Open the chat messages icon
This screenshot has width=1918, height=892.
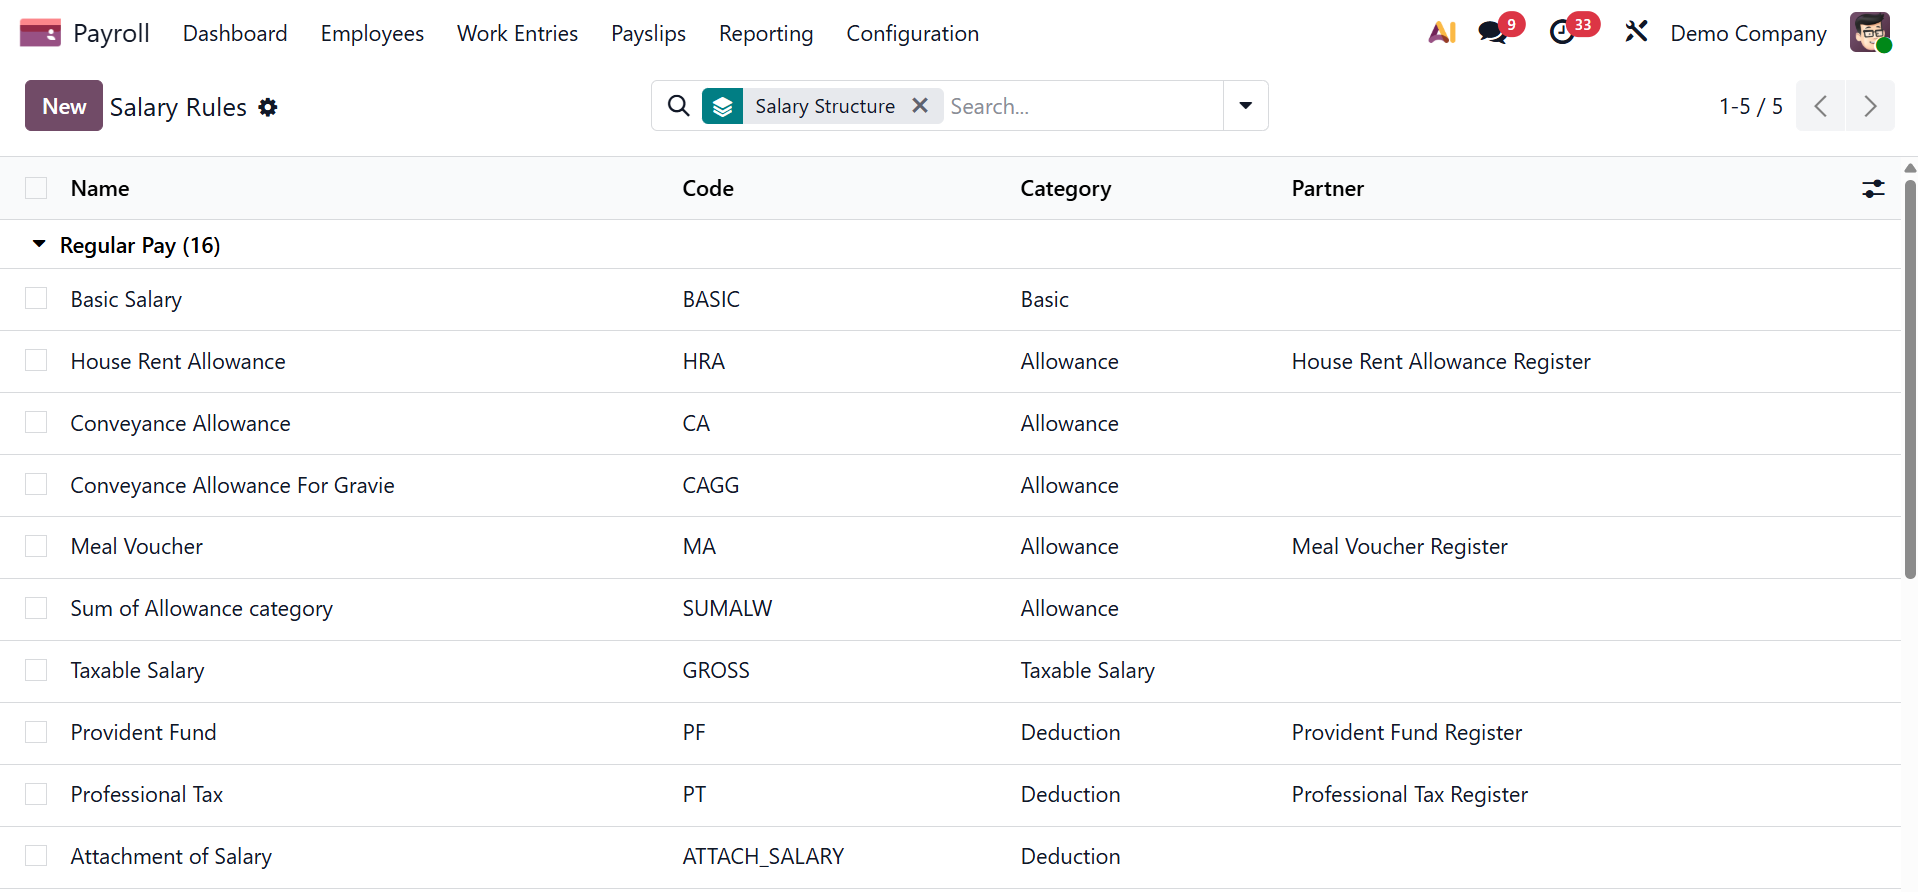point(1493,33)
